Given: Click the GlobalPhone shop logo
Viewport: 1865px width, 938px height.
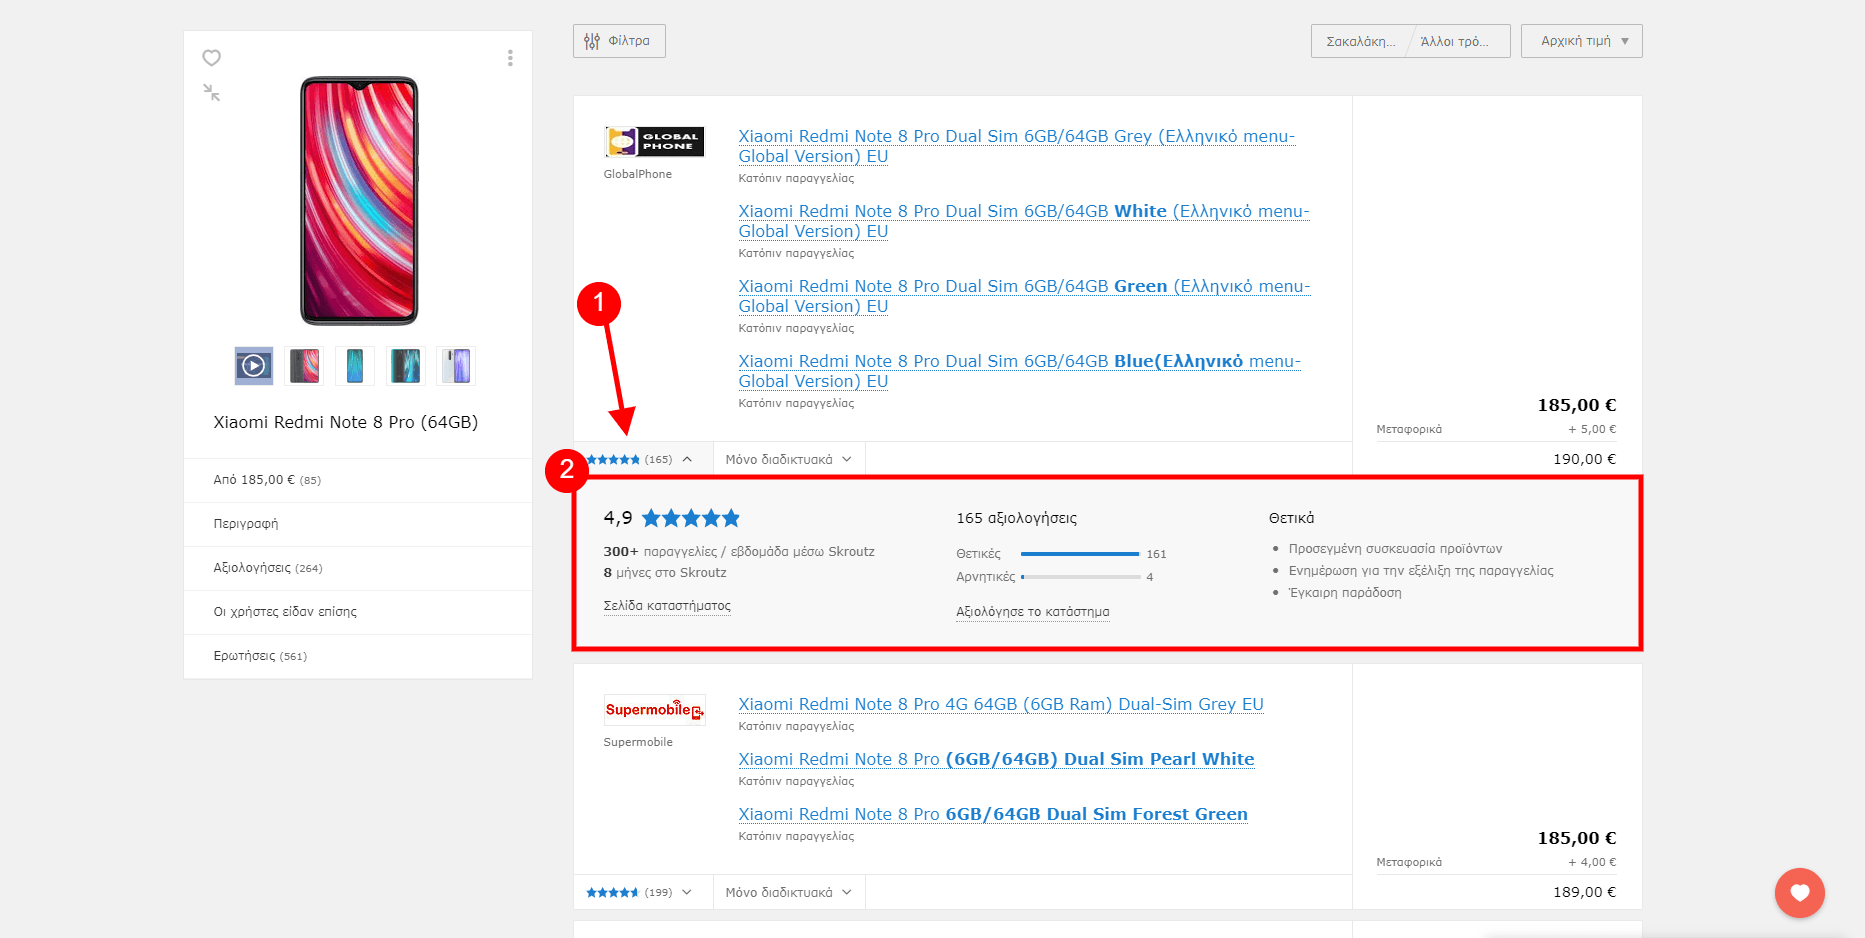Looking at the screenshot, I should [654, 142].
